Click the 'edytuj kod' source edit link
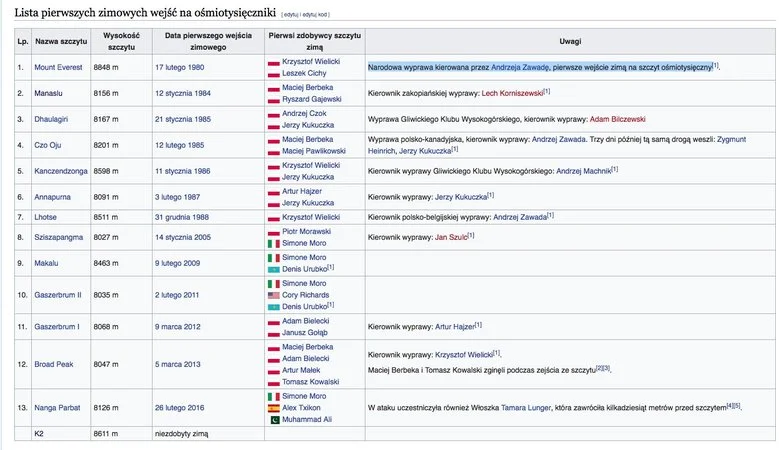This screenshot has height=450, width=779. (x=315, y=14)
